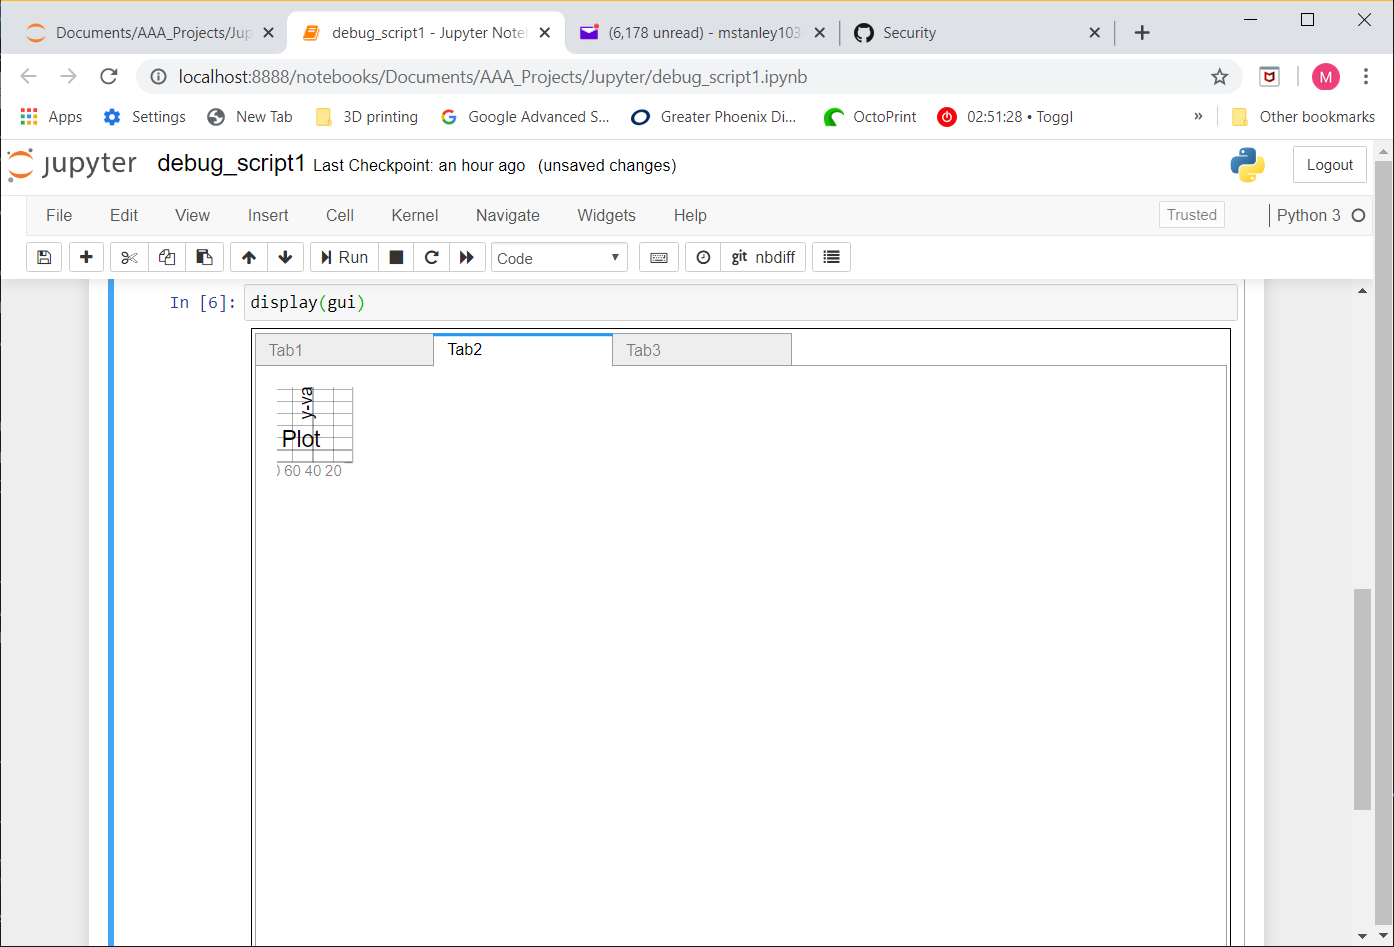
Task: Copy the cell using the copy icon
Action: coord(166,257)
